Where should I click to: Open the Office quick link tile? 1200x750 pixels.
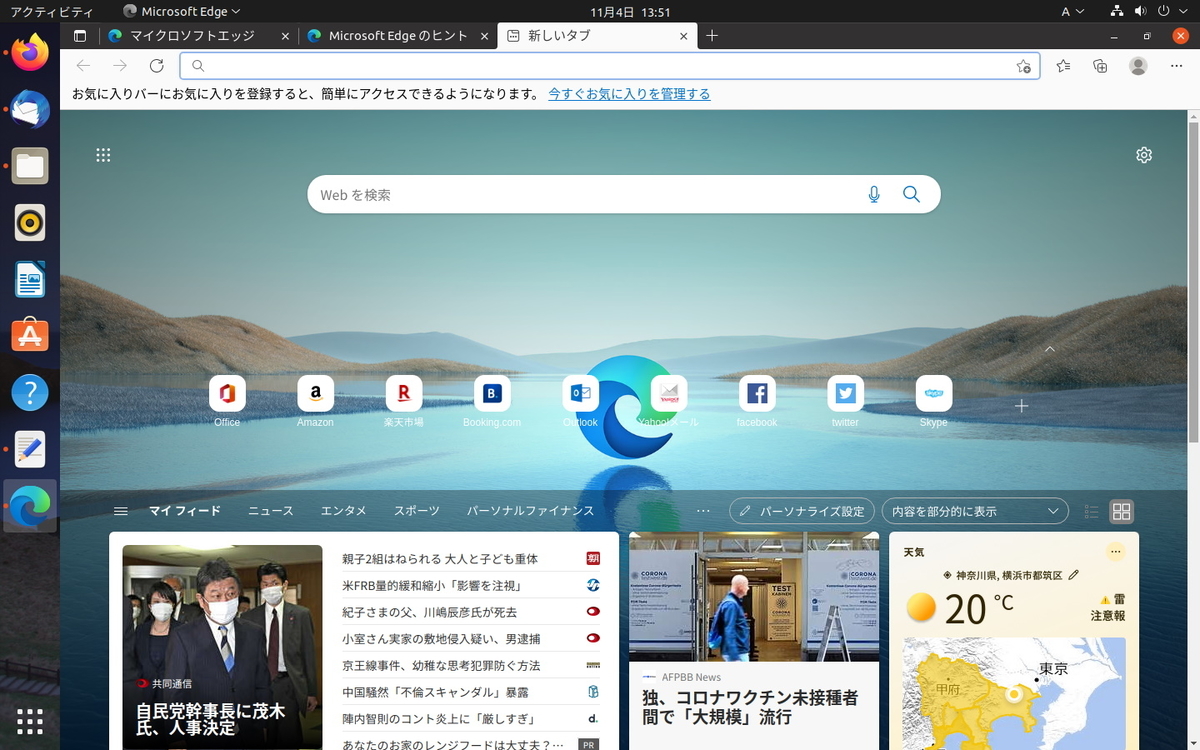227,394
